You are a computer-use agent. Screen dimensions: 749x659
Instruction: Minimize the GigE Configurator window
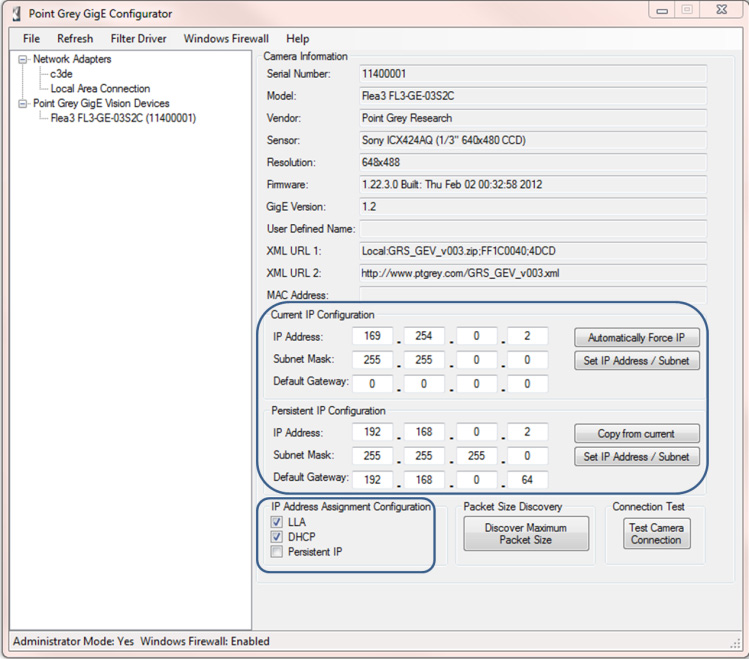point(662,11)
